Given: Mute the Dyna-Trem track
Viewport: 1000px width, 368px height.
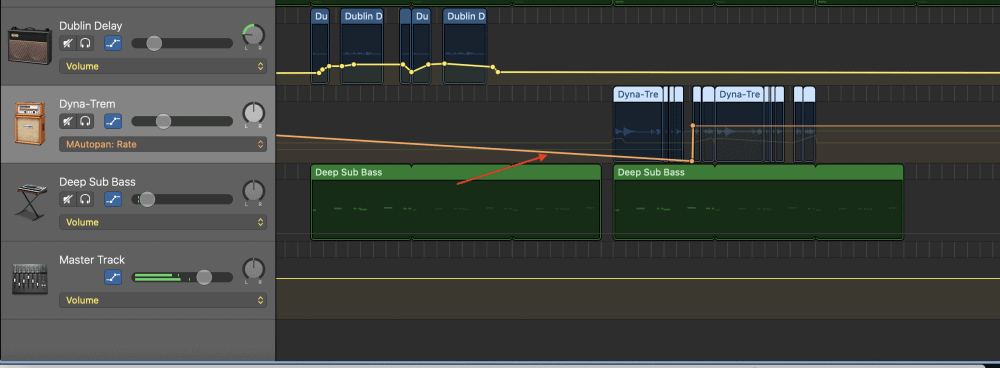Looking at the screenshot, I should click(x=67, y=121).
